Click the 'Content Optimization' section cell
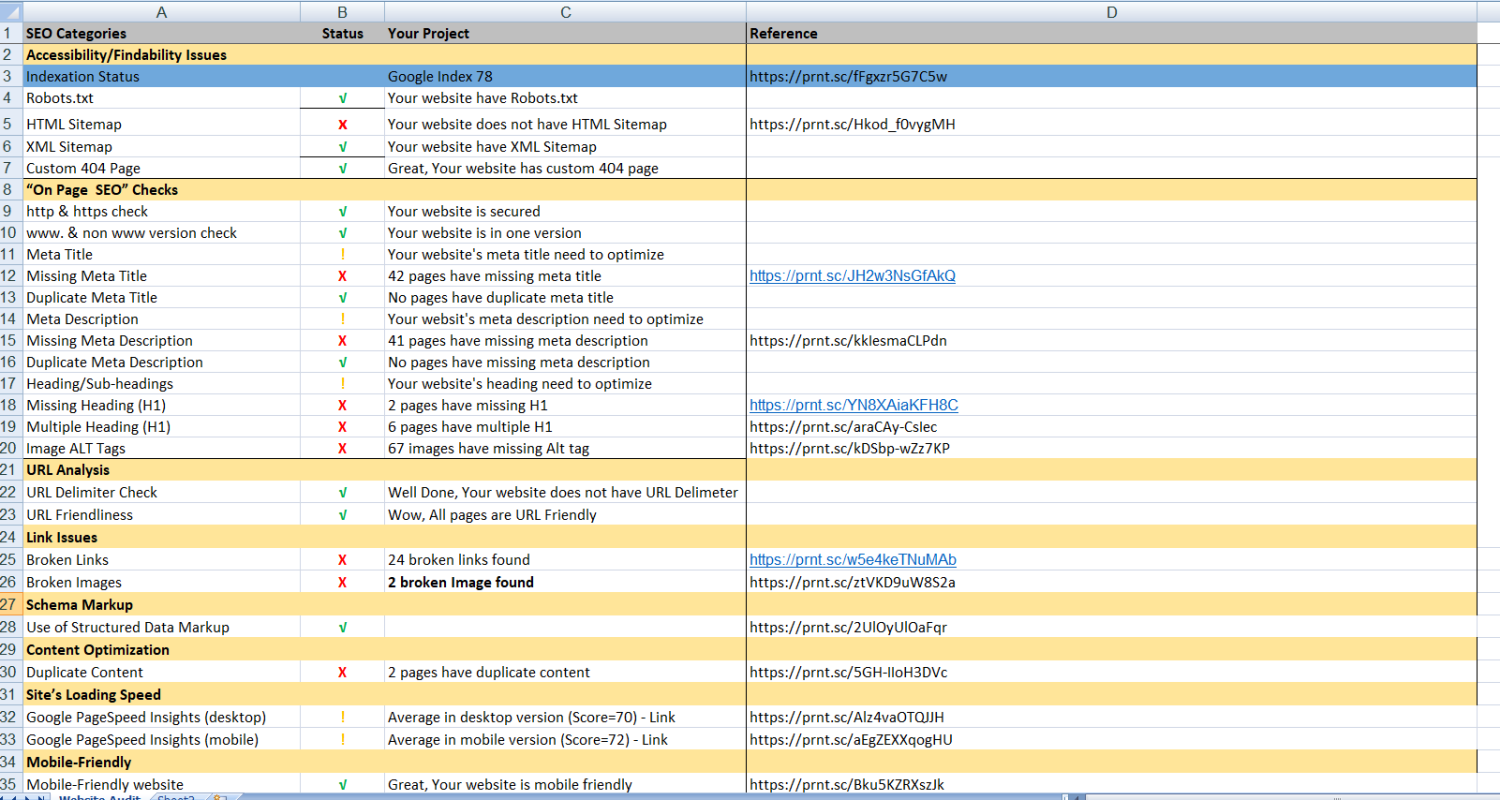The height and width of the screenshot is (800, 1500). click(162, 650)
